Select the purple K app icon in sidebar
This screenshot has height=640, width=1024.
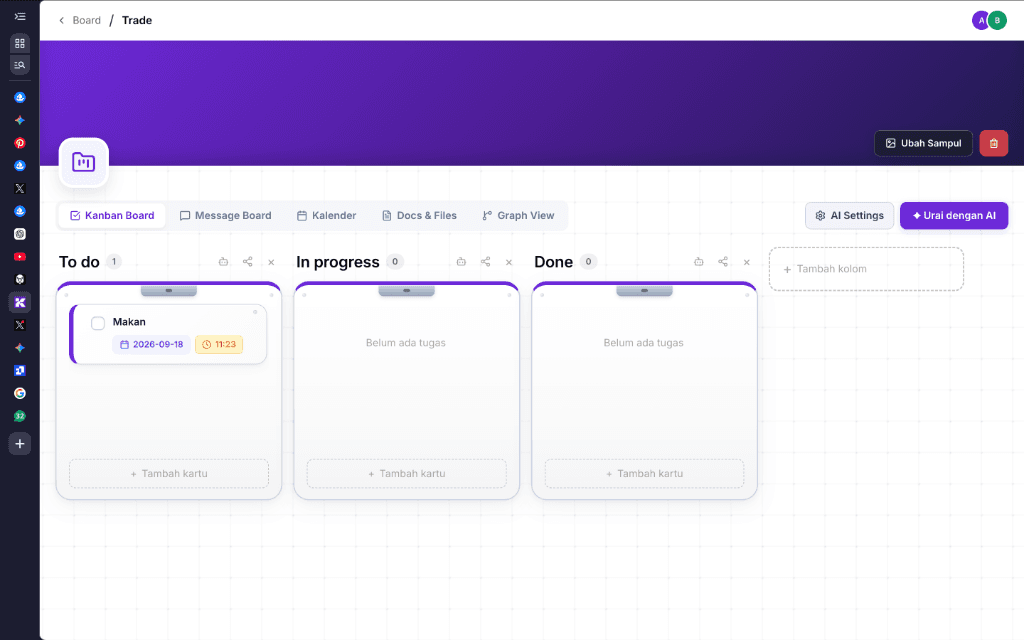[x=20, y=302]
